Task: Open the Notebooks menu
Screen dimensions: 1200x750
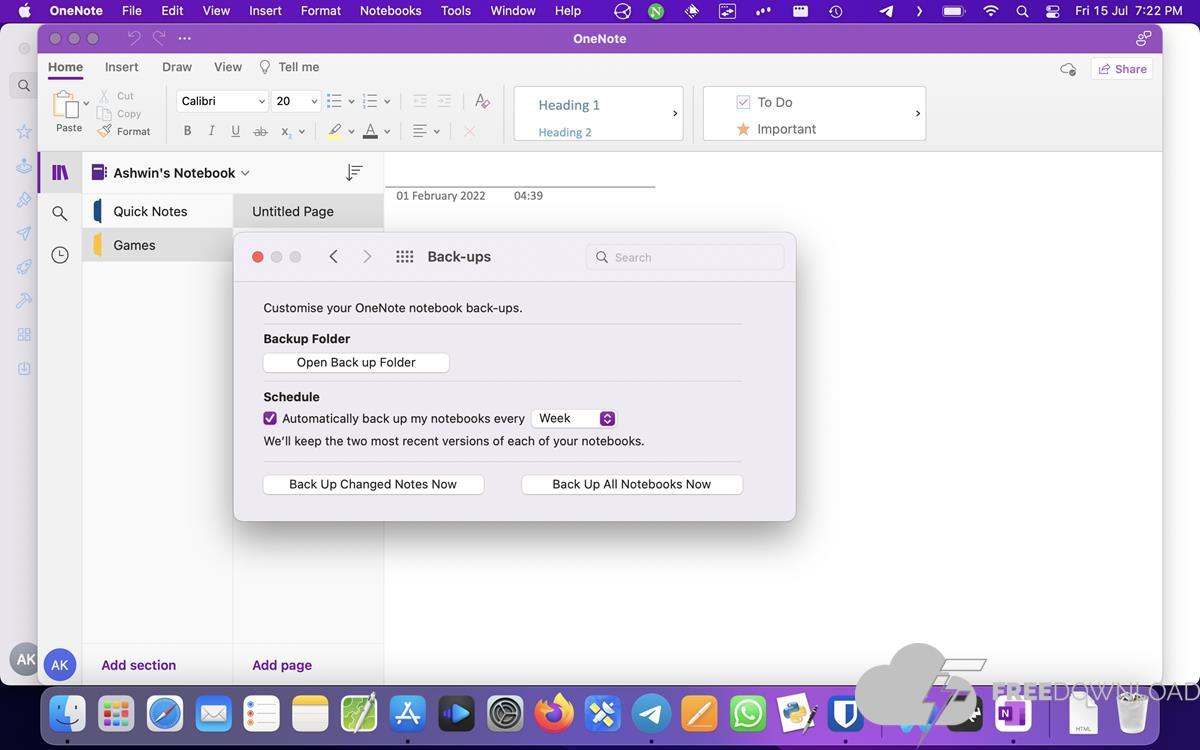Action: (x=390, y=11)
